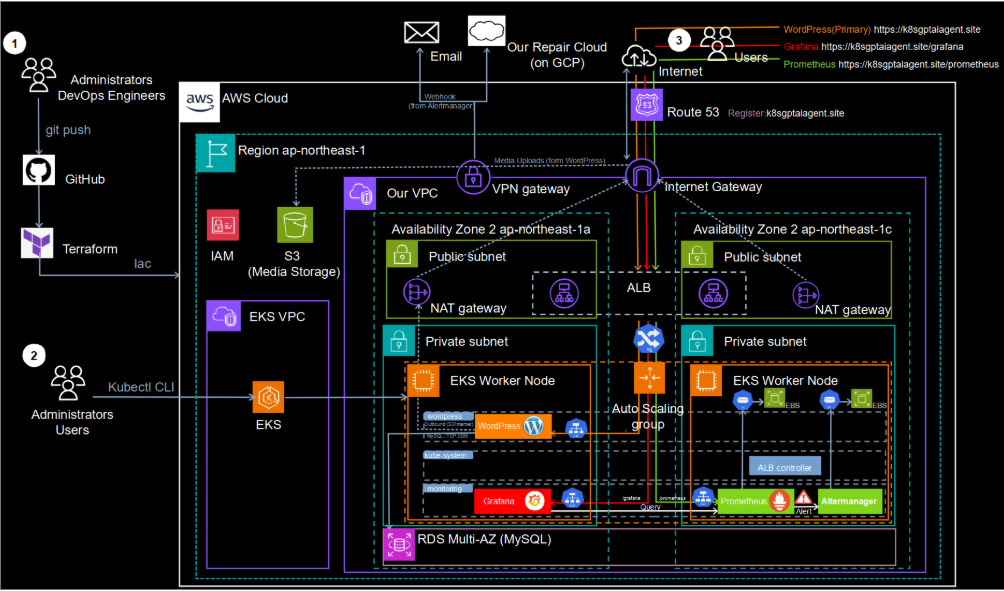Click the green Altermanager box
Viewport: 1004px width, 591px height.
850,500
